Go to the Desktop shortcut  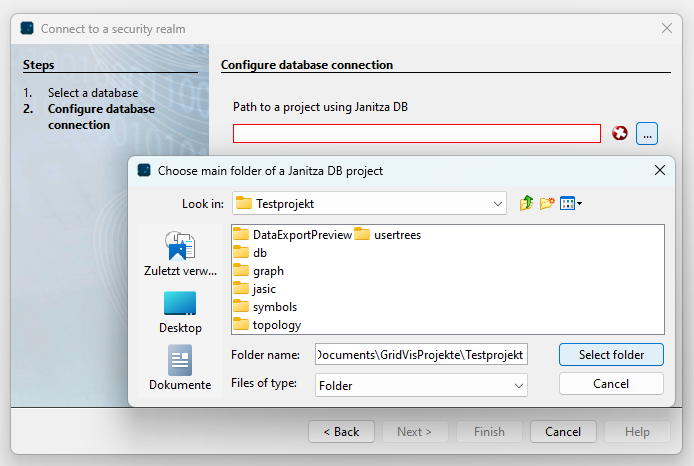point(180,312)
